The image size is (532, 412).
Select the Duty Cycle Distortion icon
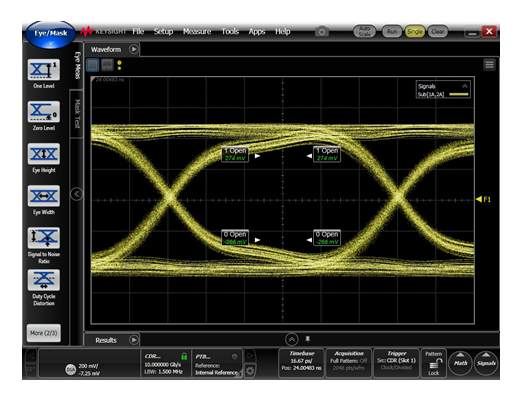click(44, 280)
